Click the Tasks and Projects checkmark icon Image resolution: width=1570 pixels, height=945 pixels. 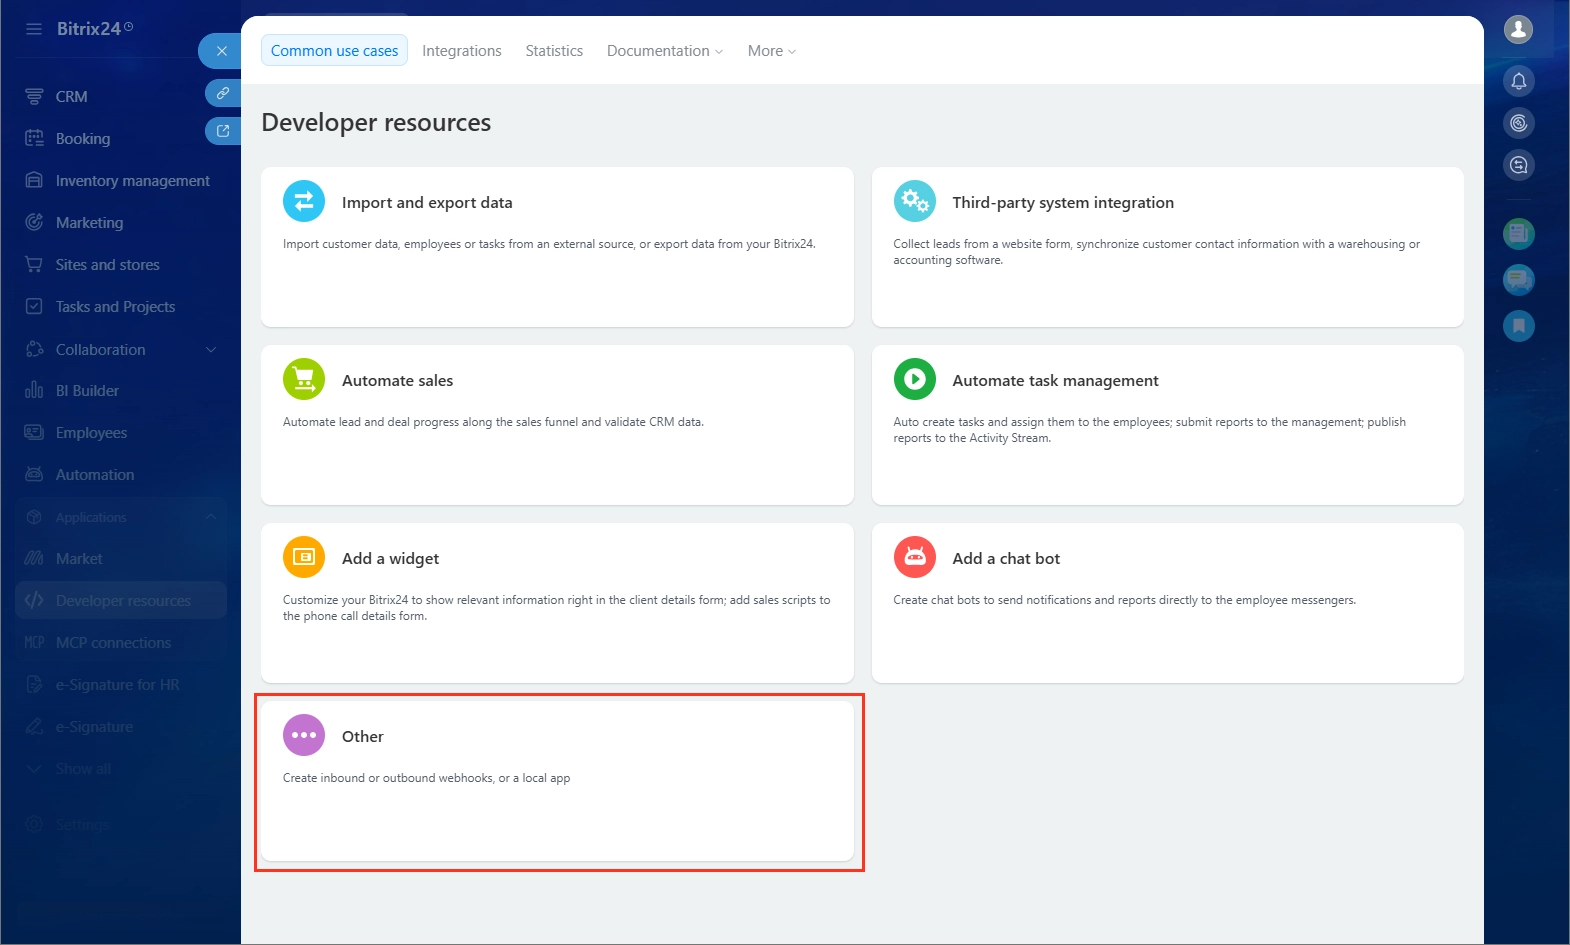[x=34, y=307]
